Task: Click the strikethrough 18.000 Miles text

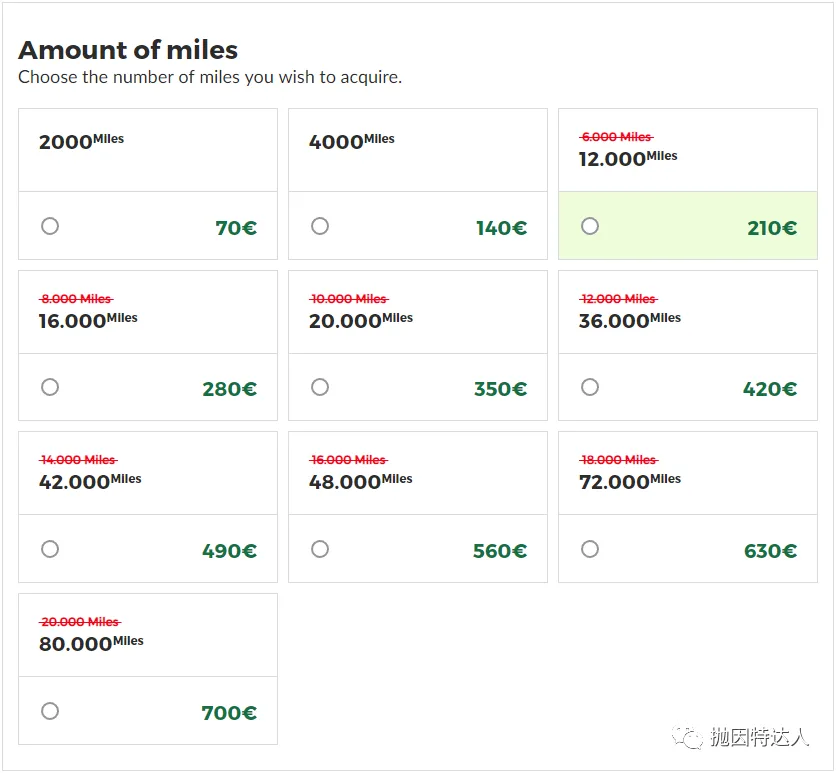Action: [618, 460]
